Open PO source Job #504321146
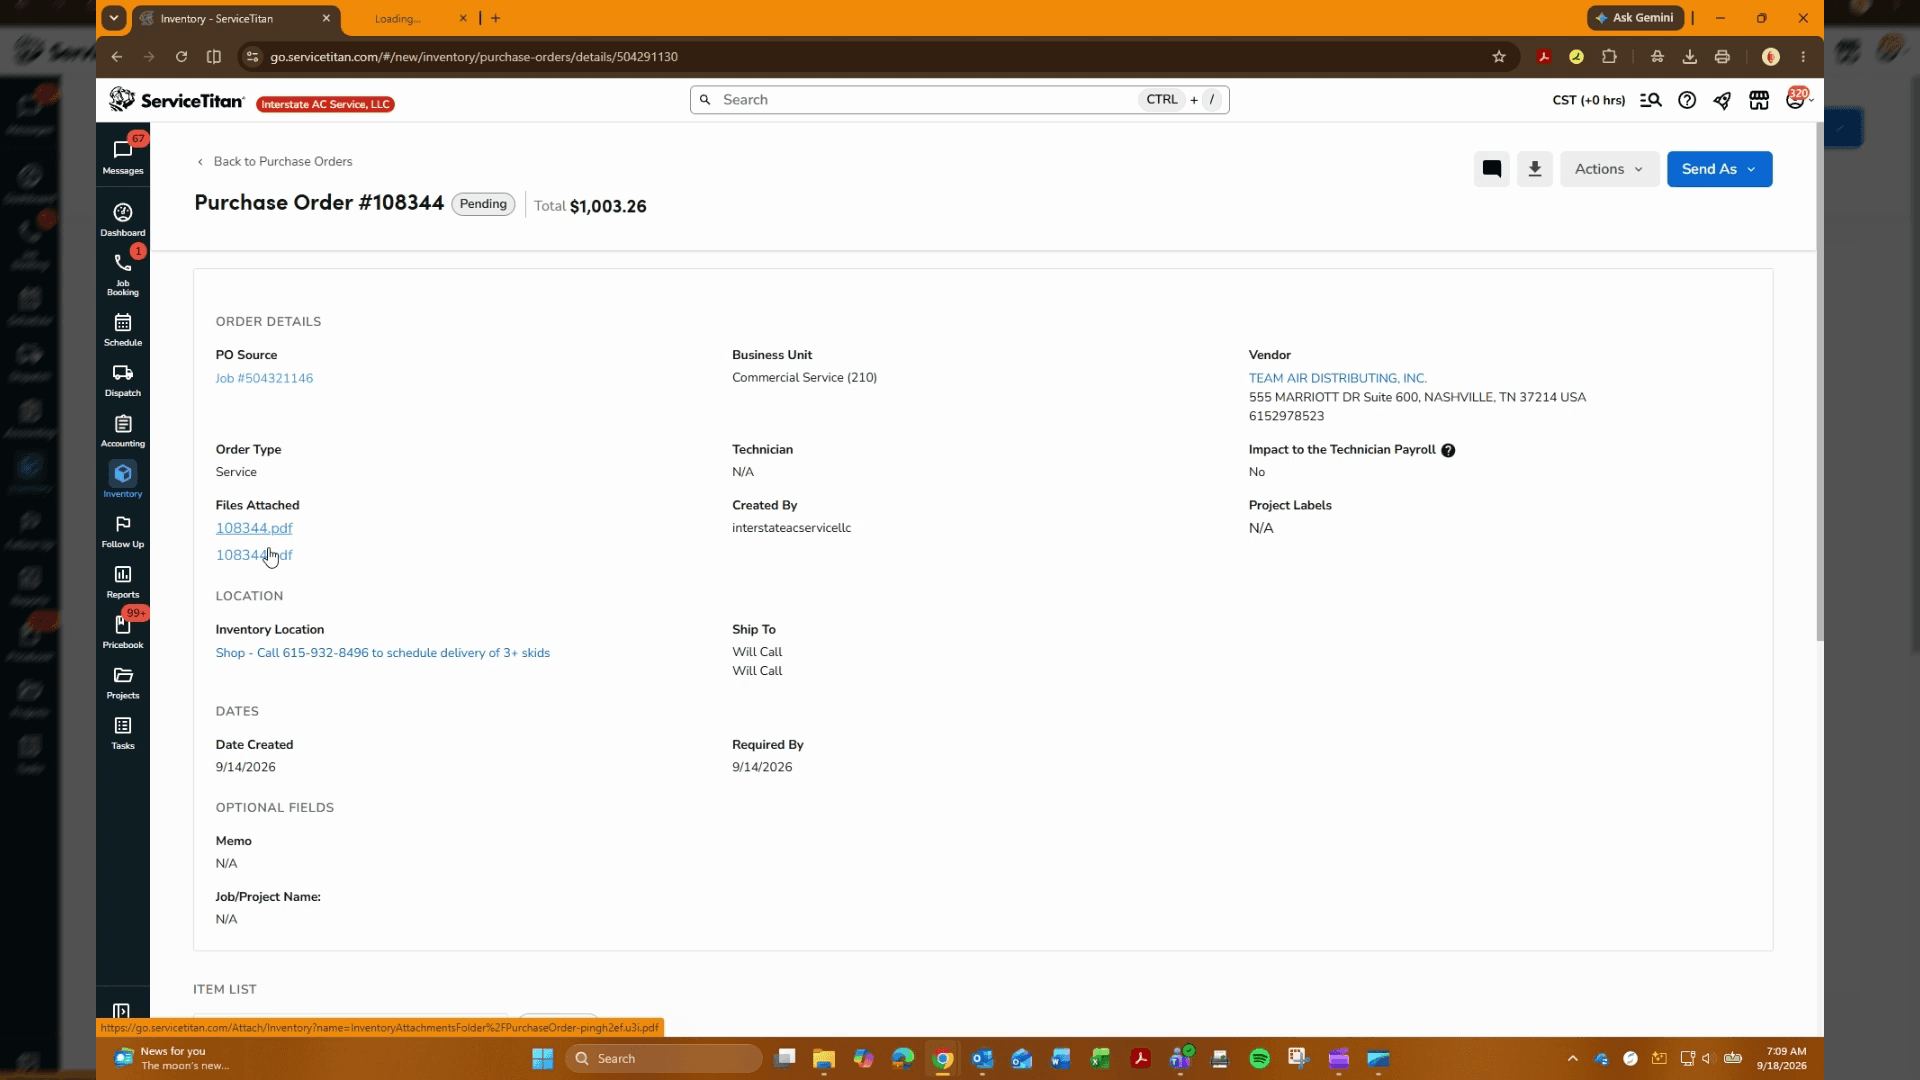1920x1080 pixels. tap(264, 378)
